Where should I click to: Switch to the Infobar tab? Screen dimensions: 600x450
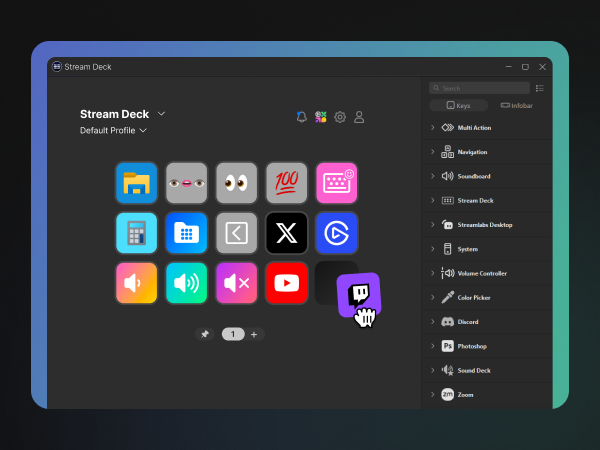click(x=517, y=106)
